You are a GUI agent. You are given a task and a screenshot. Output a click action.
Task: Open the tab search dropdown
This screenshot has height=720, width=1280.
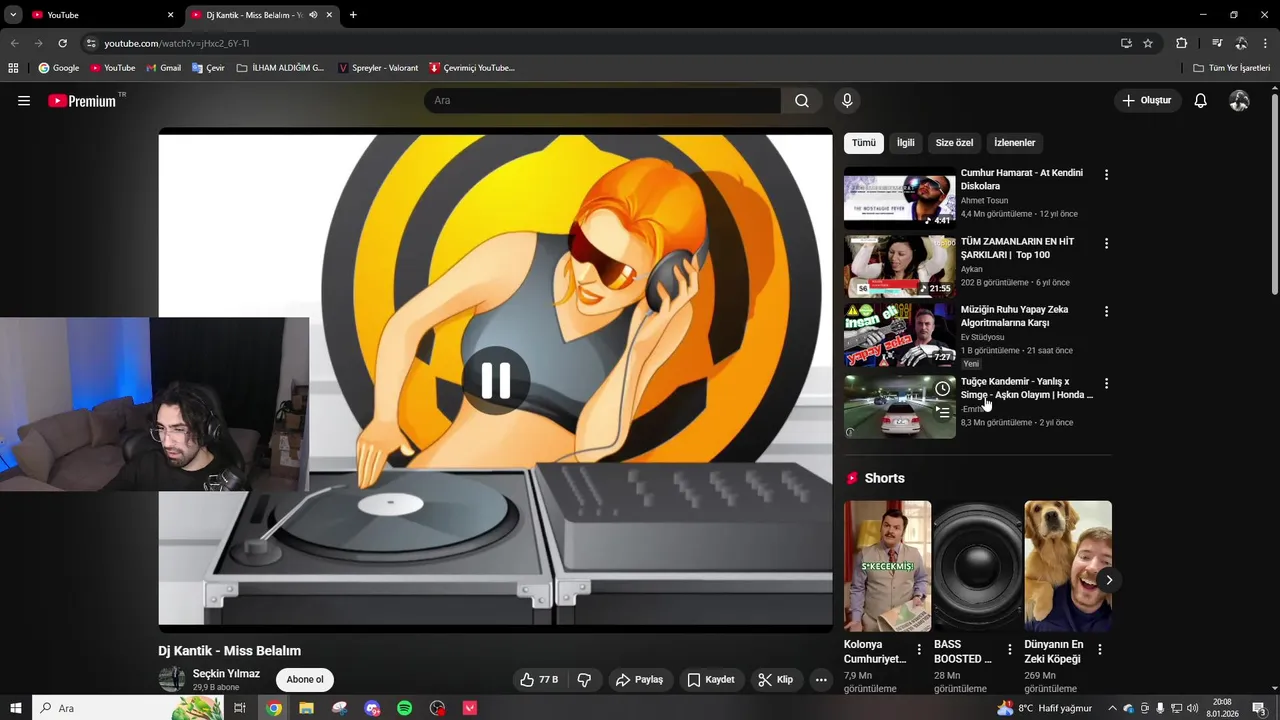[13, 15]
